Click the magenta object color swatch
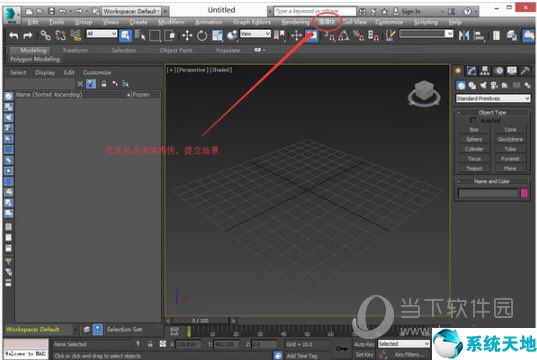537x360 pixels. click(x=524, y=193)
